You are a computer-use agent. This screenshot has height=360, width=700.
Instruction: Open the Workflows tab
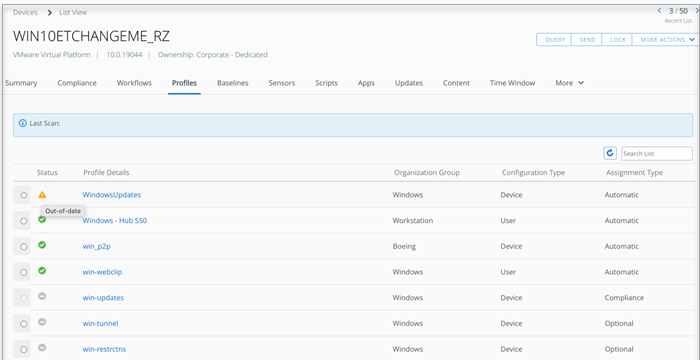coord(134,83)
